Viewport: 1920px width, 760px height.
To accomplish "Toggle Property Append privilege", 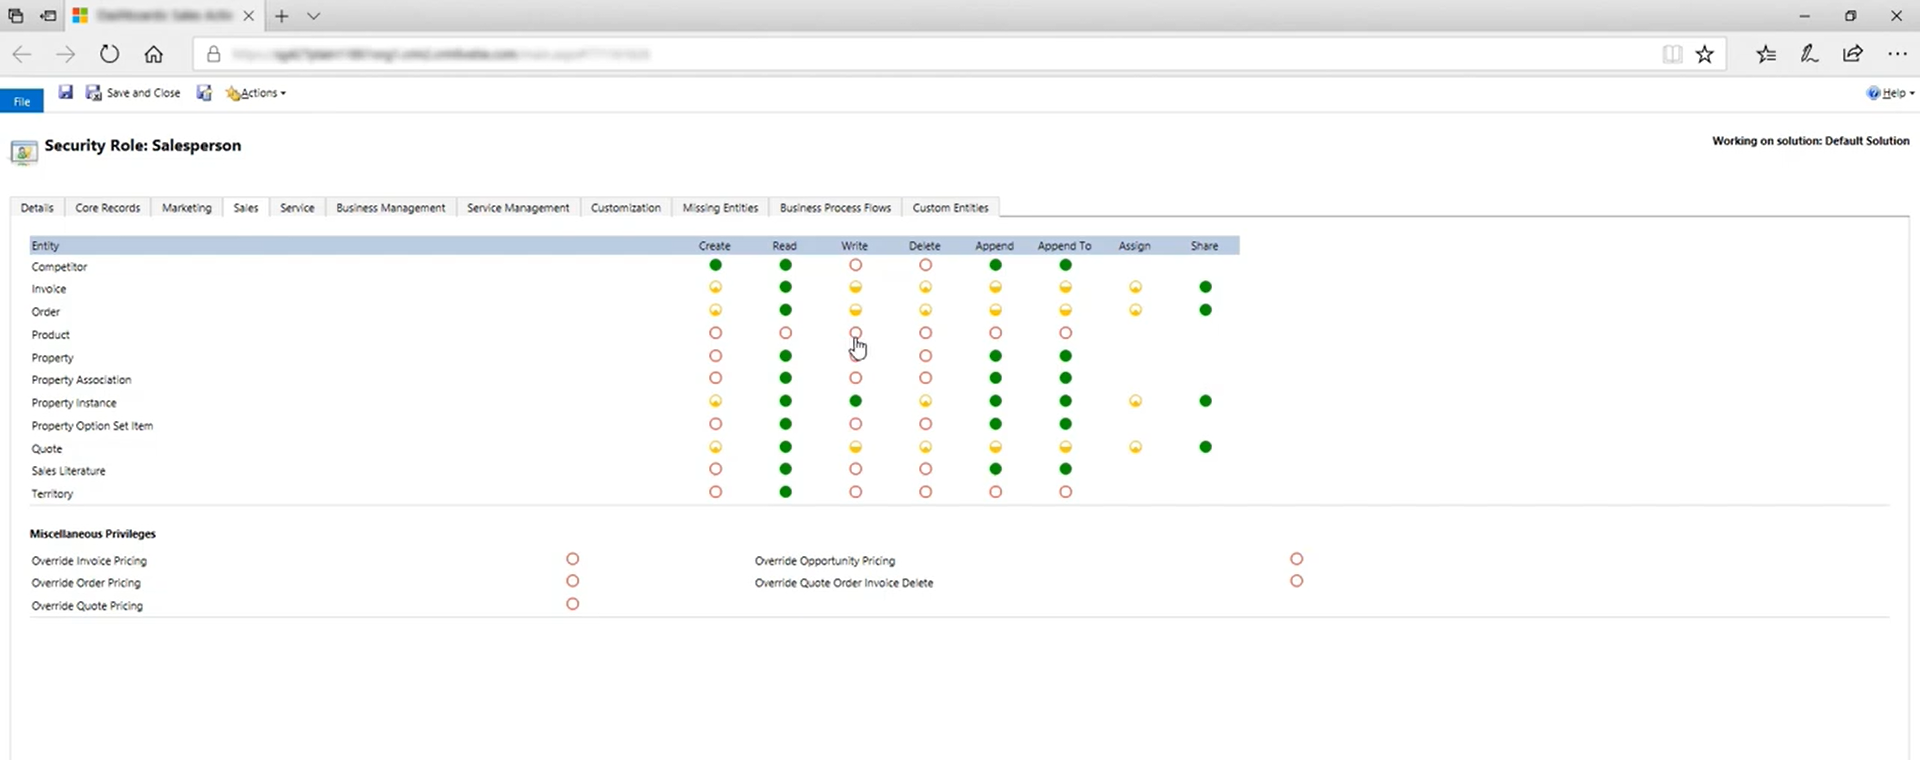I will [x=995, y=356].
